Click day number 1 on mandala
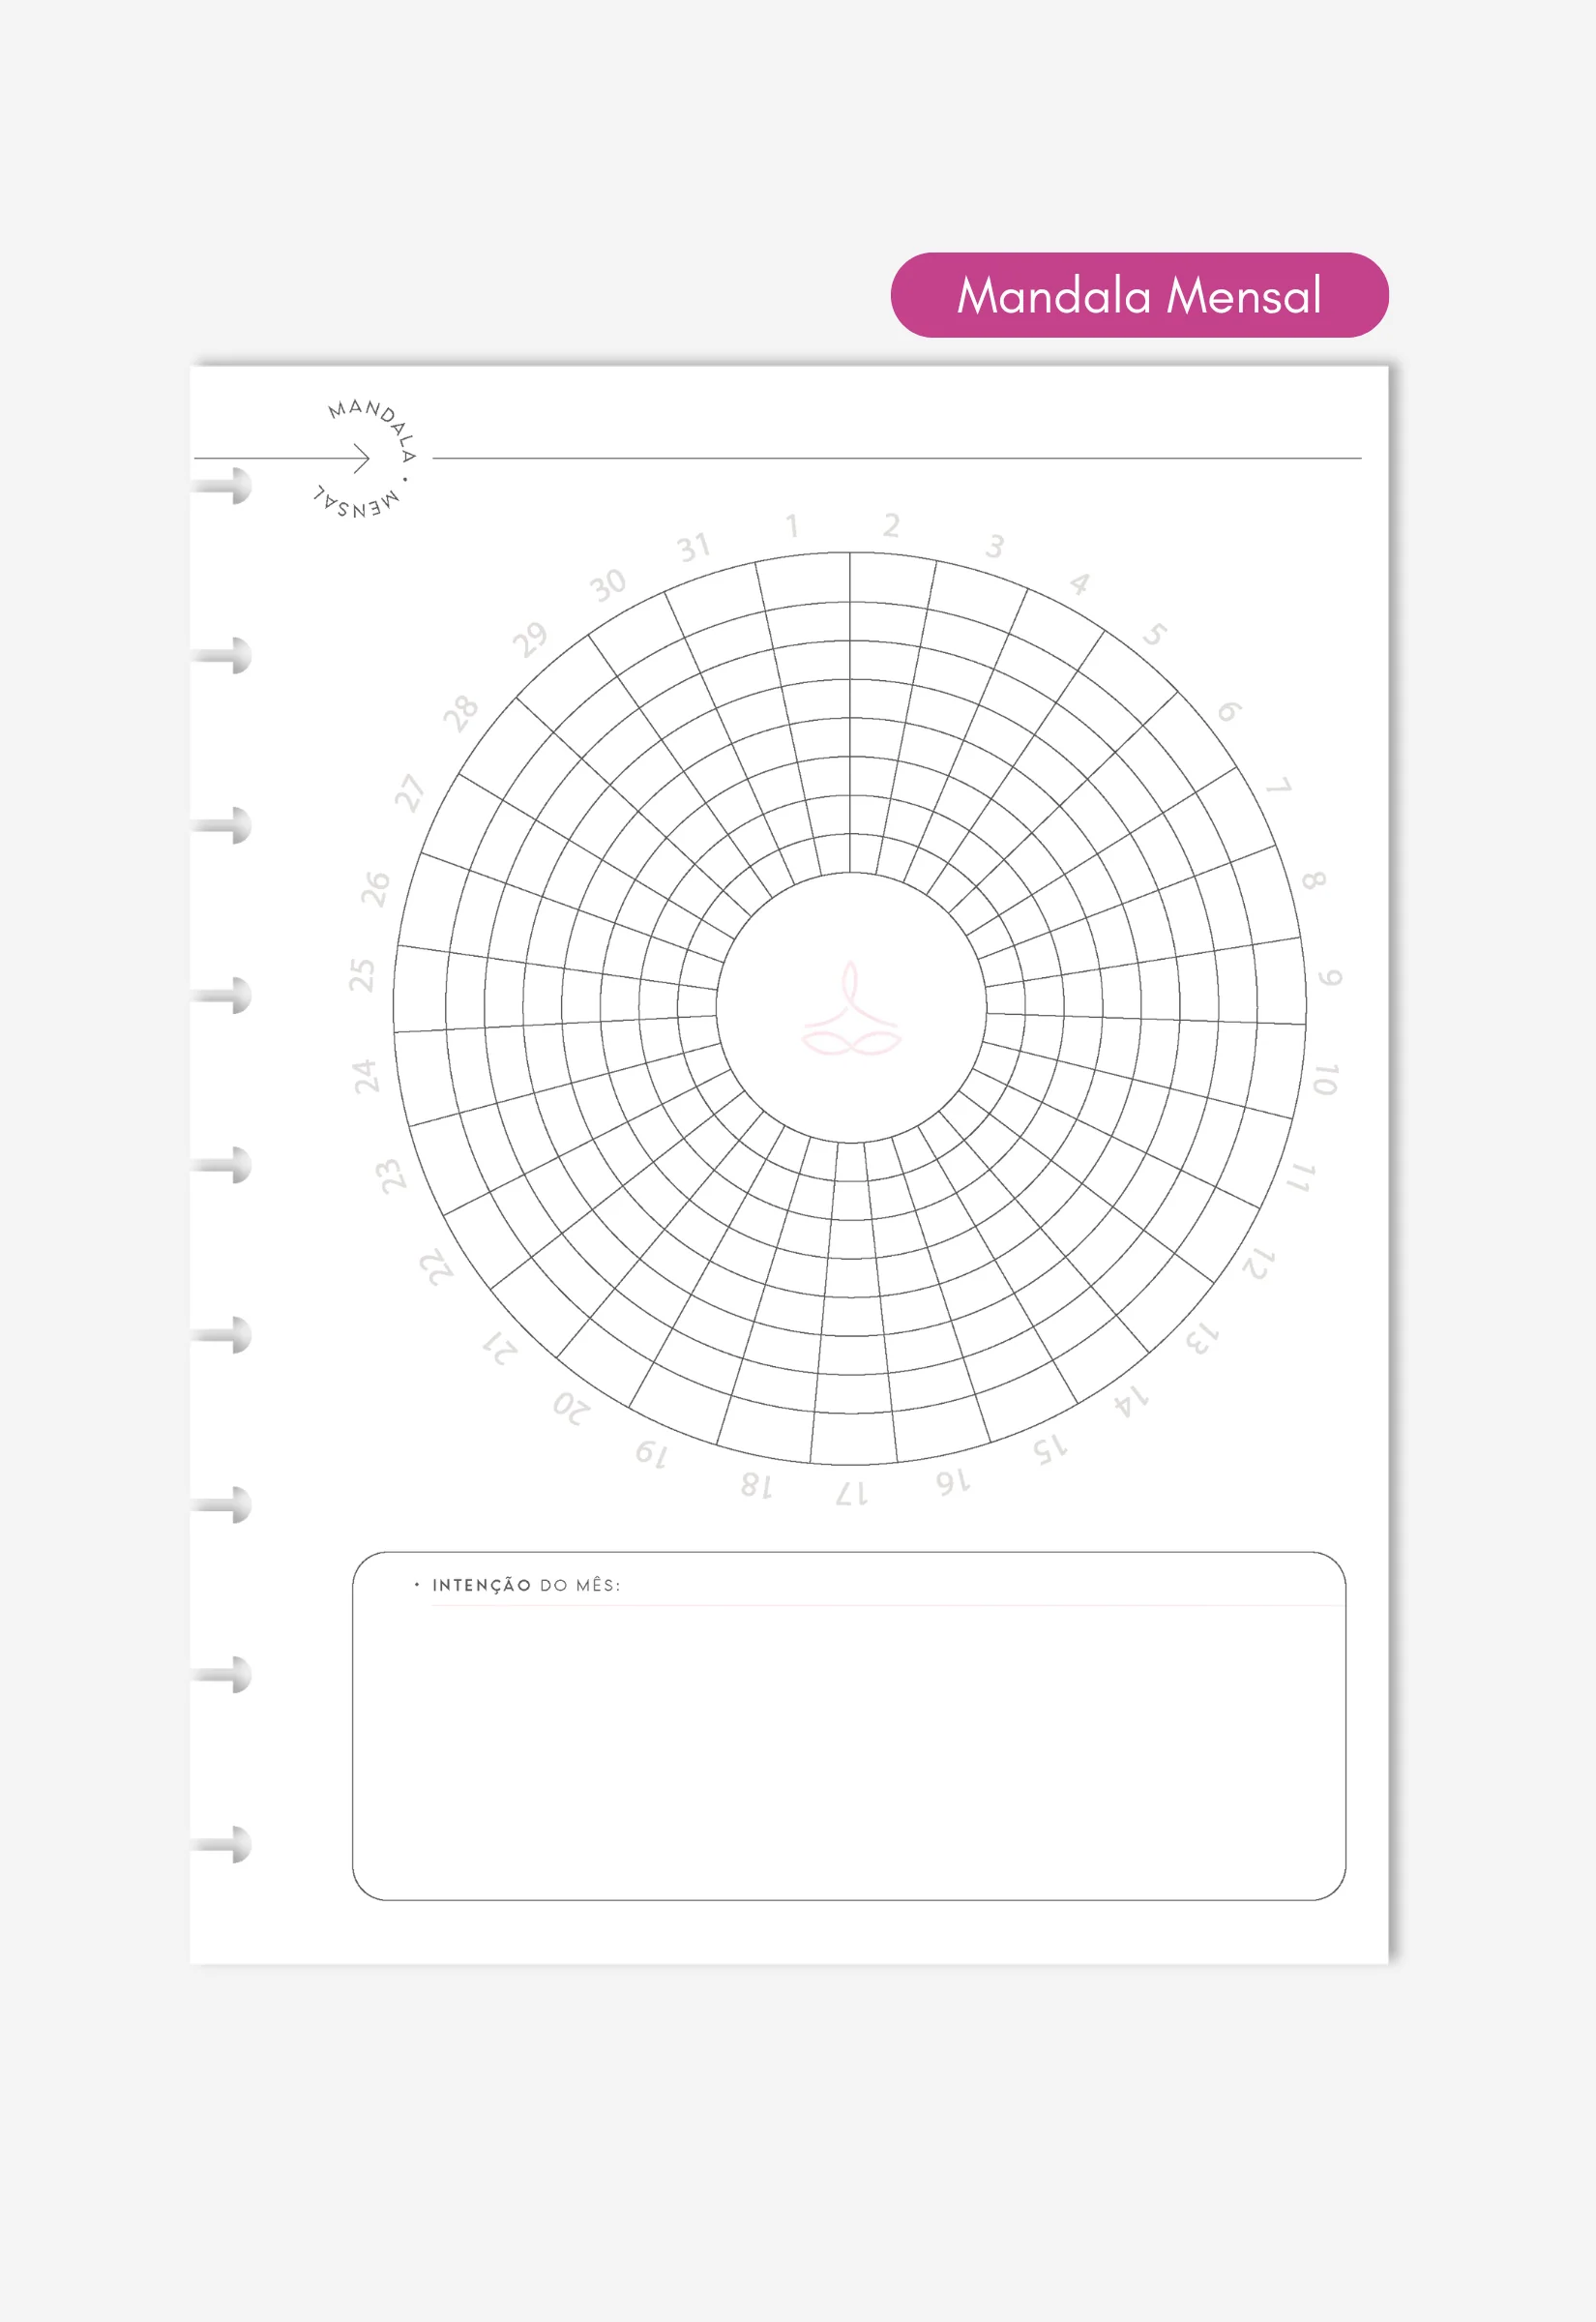 click(x=792, y=526)
